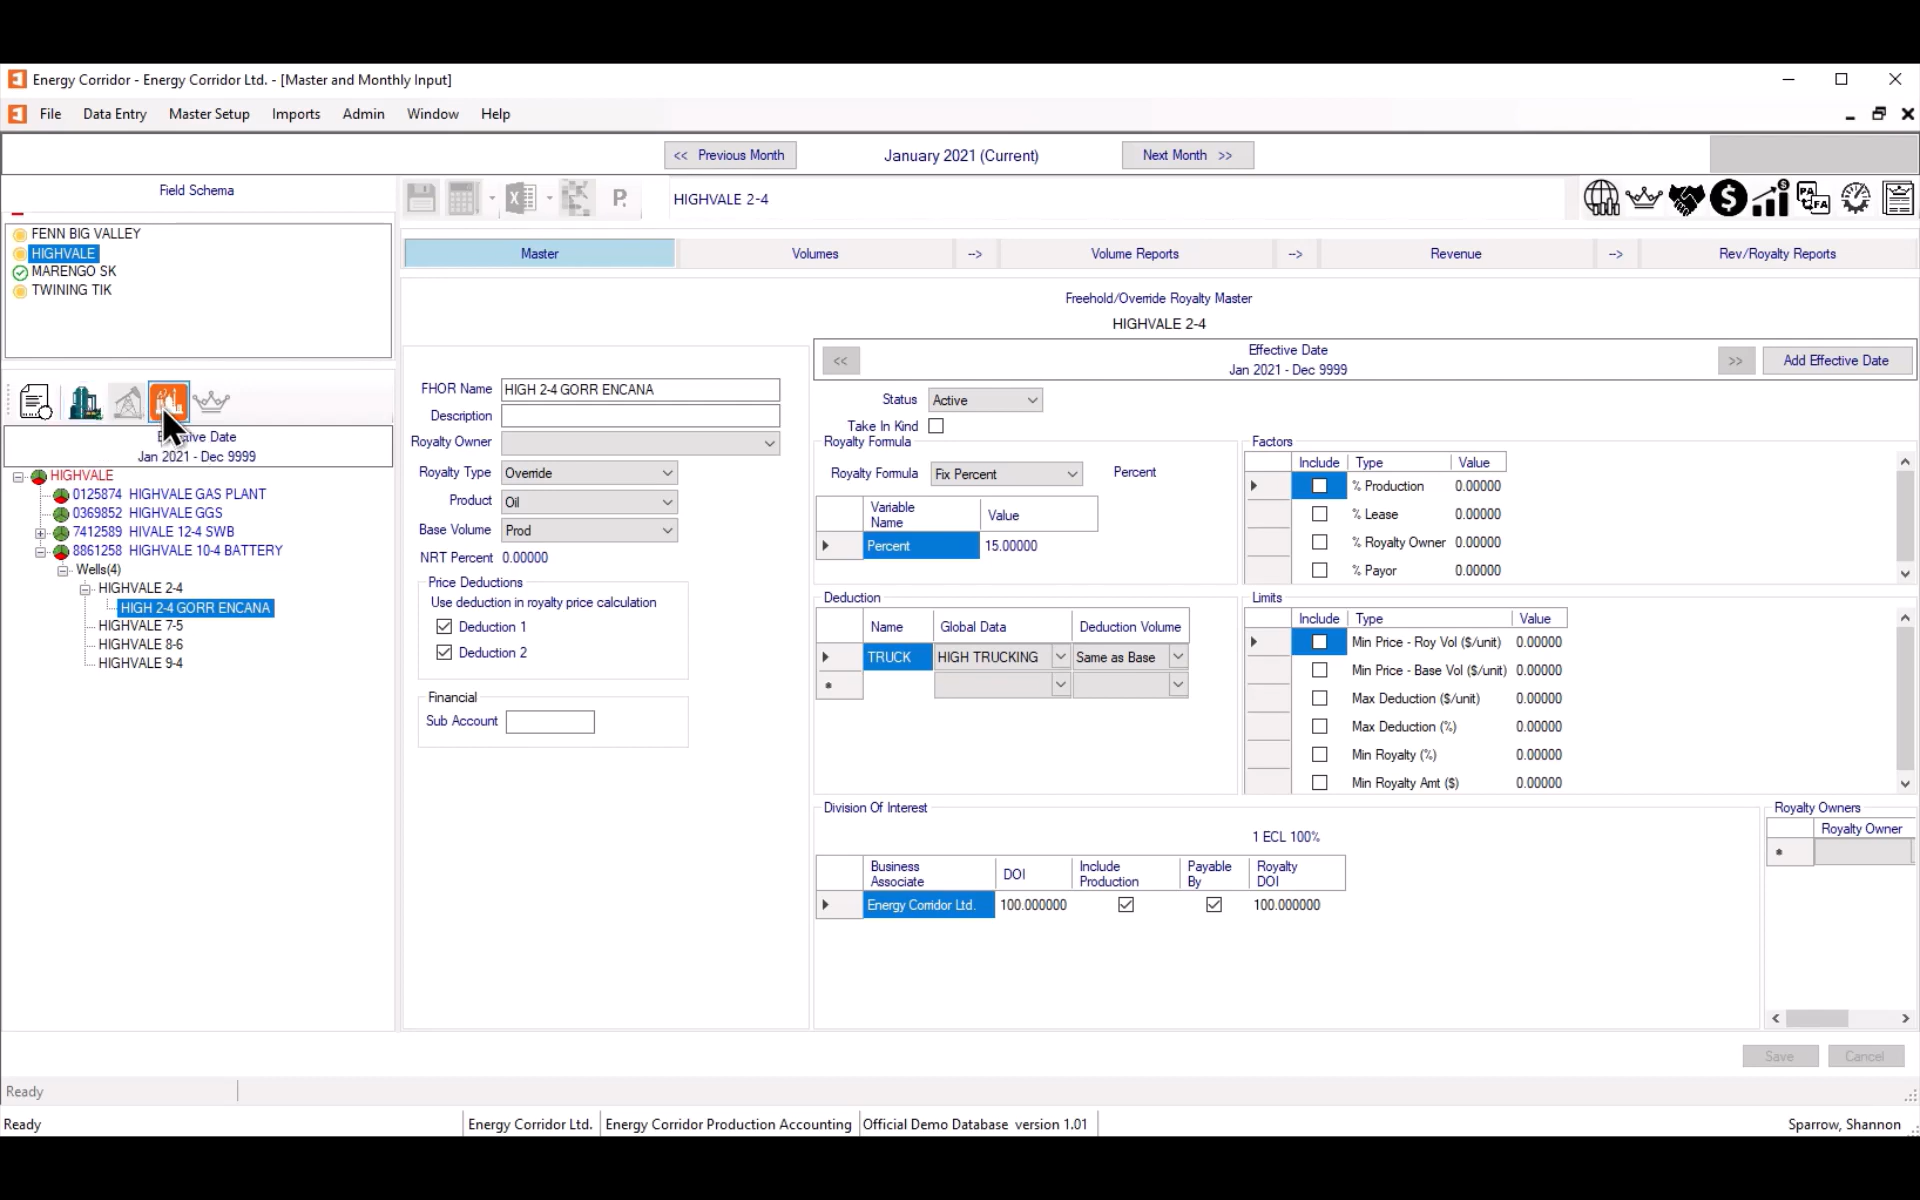The image size is (1920, 1200).
Task: Switch to the Volumes tab
Action: [815, 254]
